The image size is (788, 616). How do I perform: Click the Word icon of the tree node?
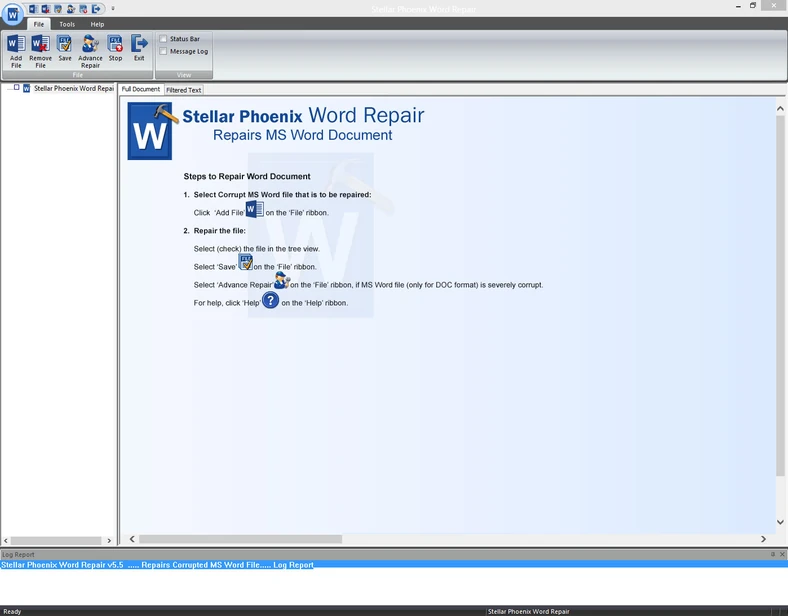tap(27, 88)
